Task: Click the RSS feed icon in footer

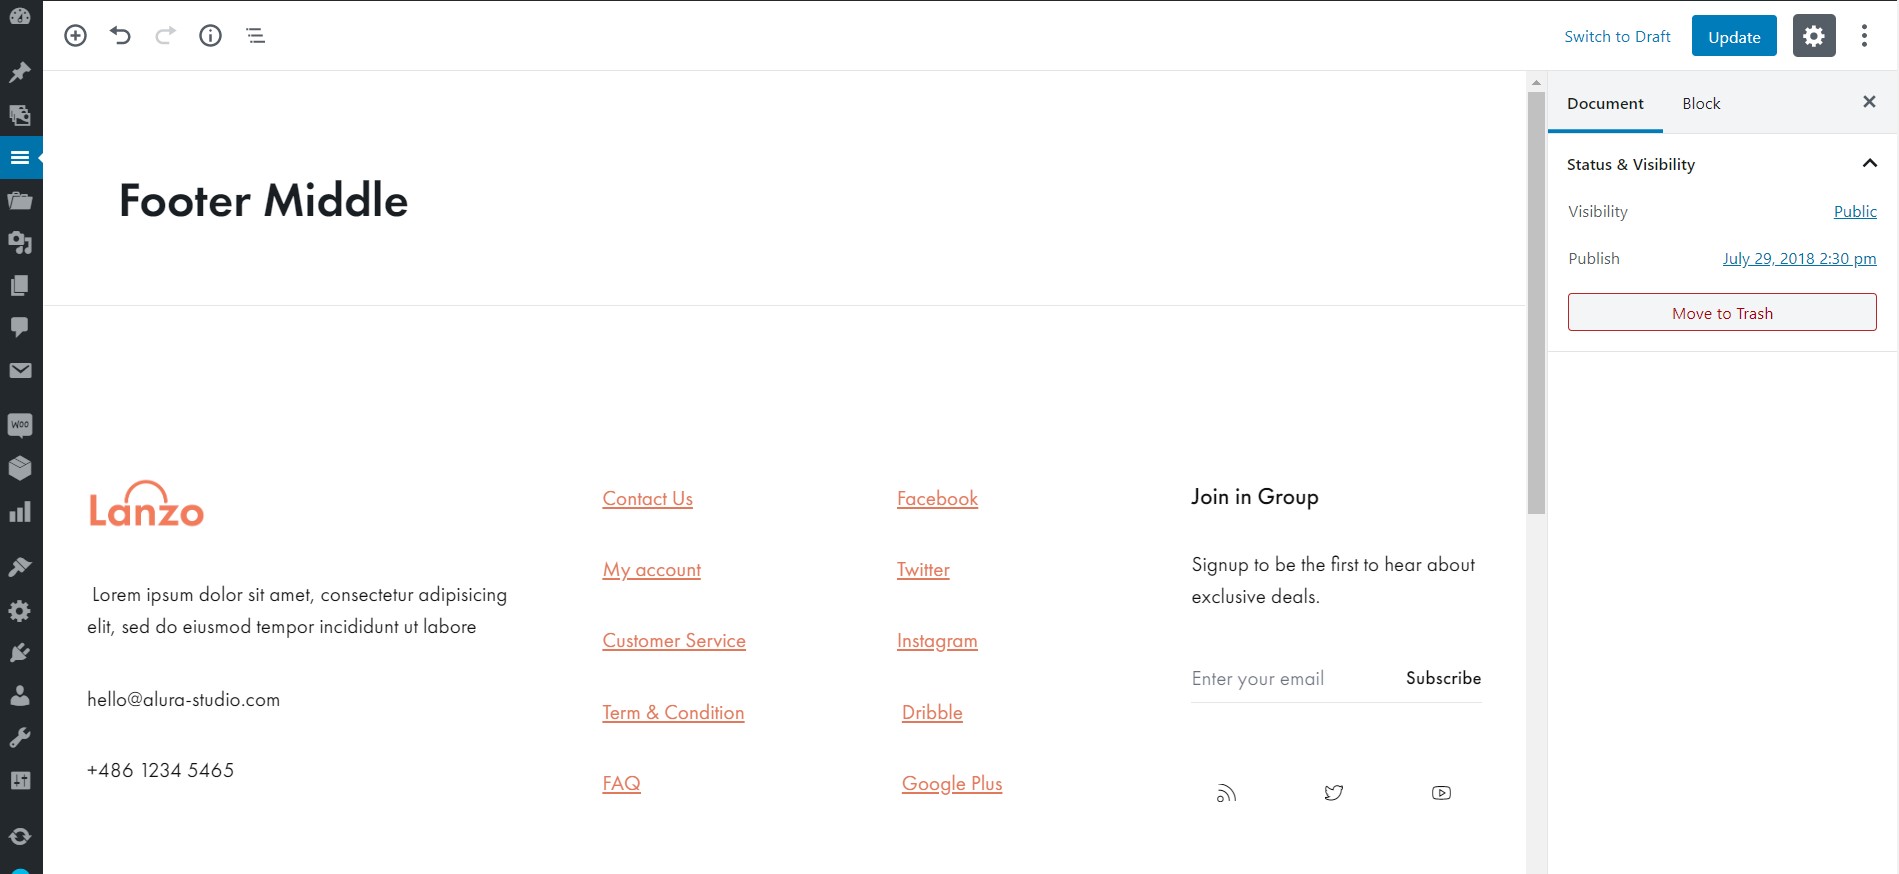Action: pos(1226,794)
